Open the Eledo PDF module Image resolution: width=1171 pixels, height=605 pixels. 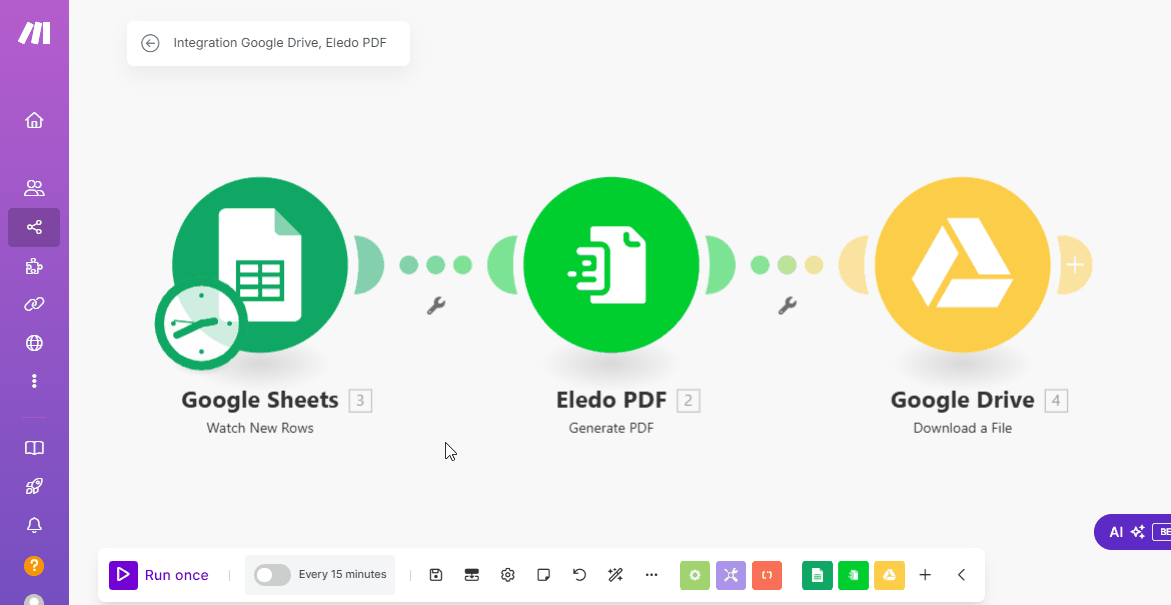point(611,265)
